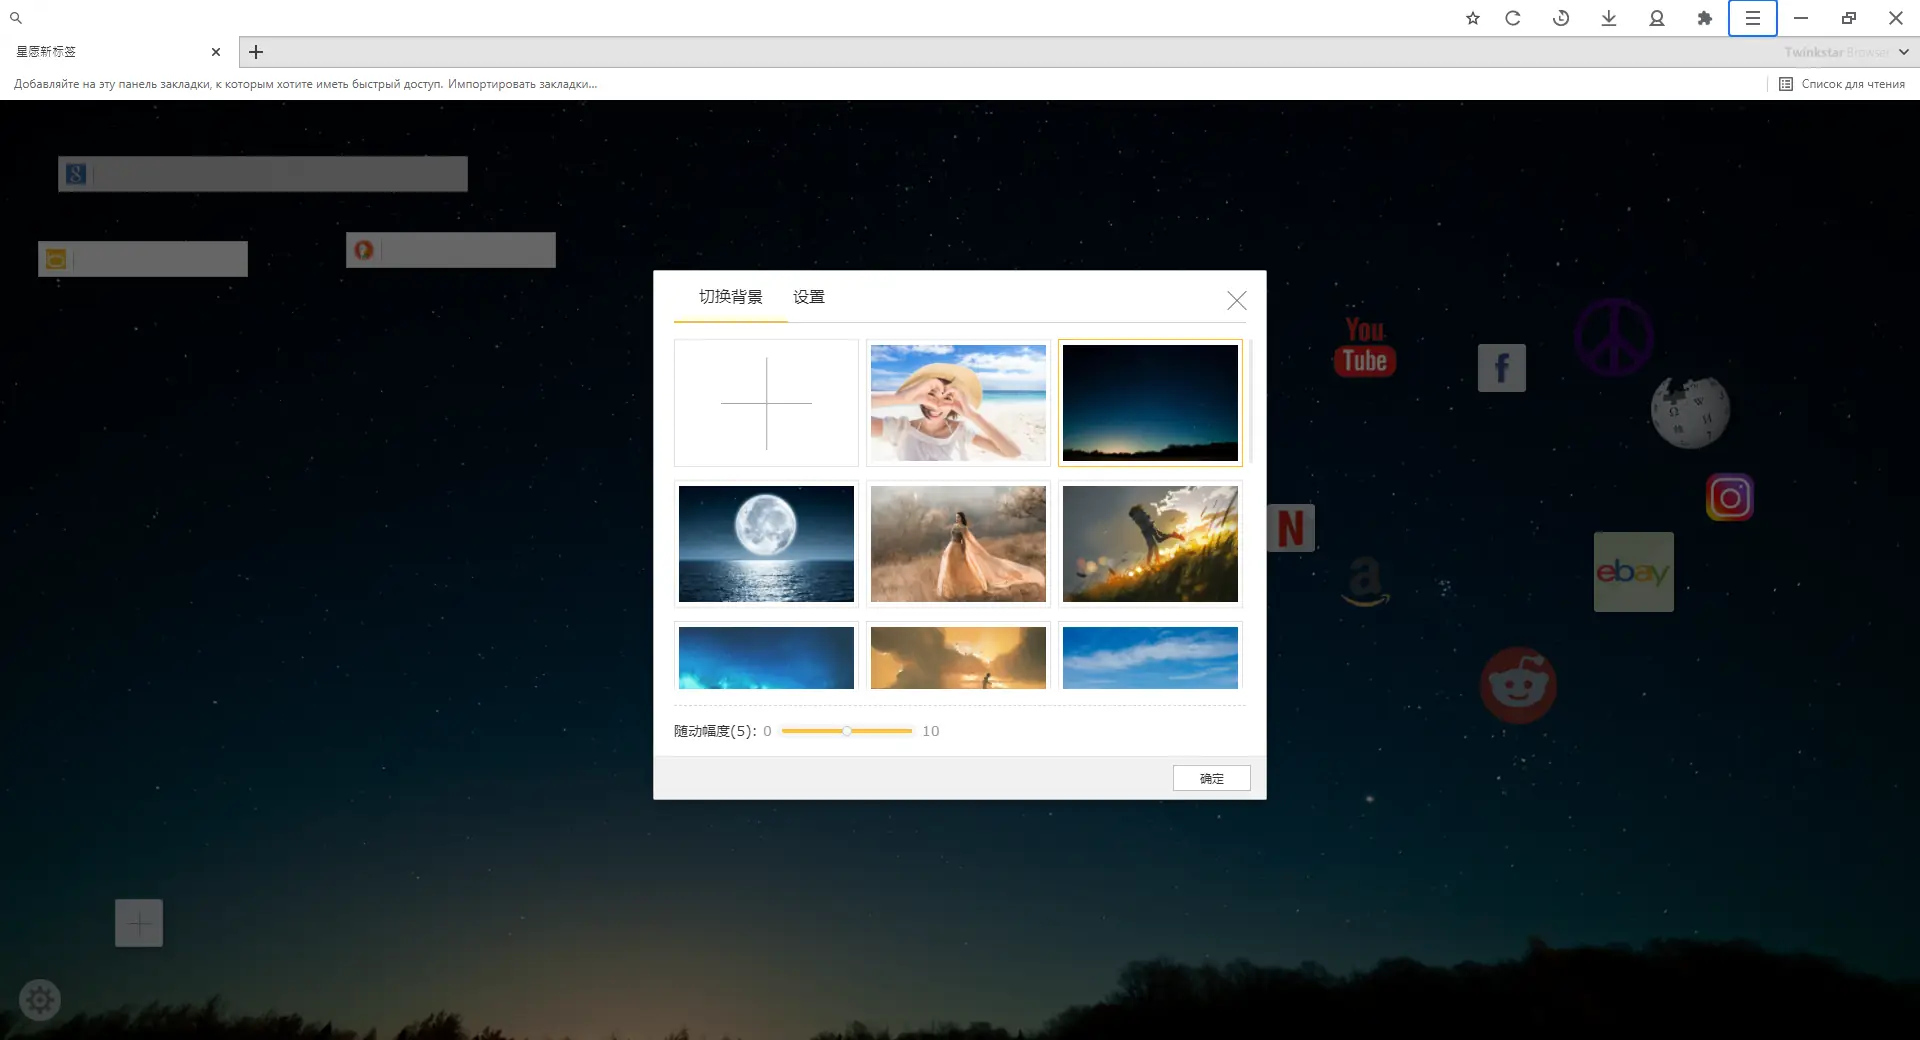This screenshot has width=1920, height=1040.
Task: Choose the beach woman background image
Action: pos(957,402)
